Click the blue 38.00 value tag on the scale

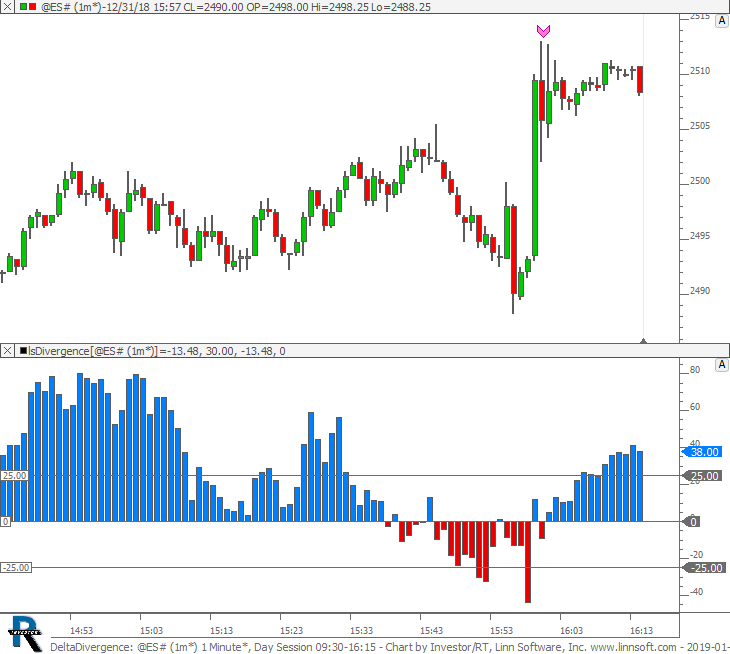(702, 452)
